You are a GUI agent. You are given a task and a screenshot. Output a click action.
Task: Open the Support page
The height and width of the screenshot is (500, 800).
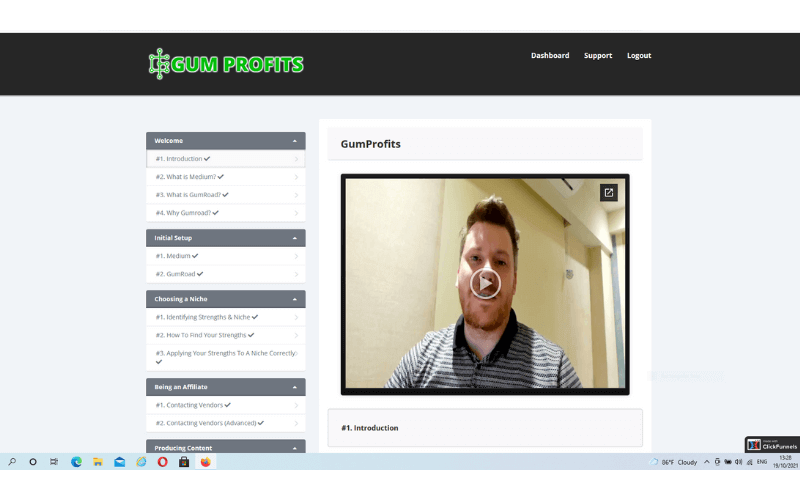pyautogui.click(x=598, y=56)
